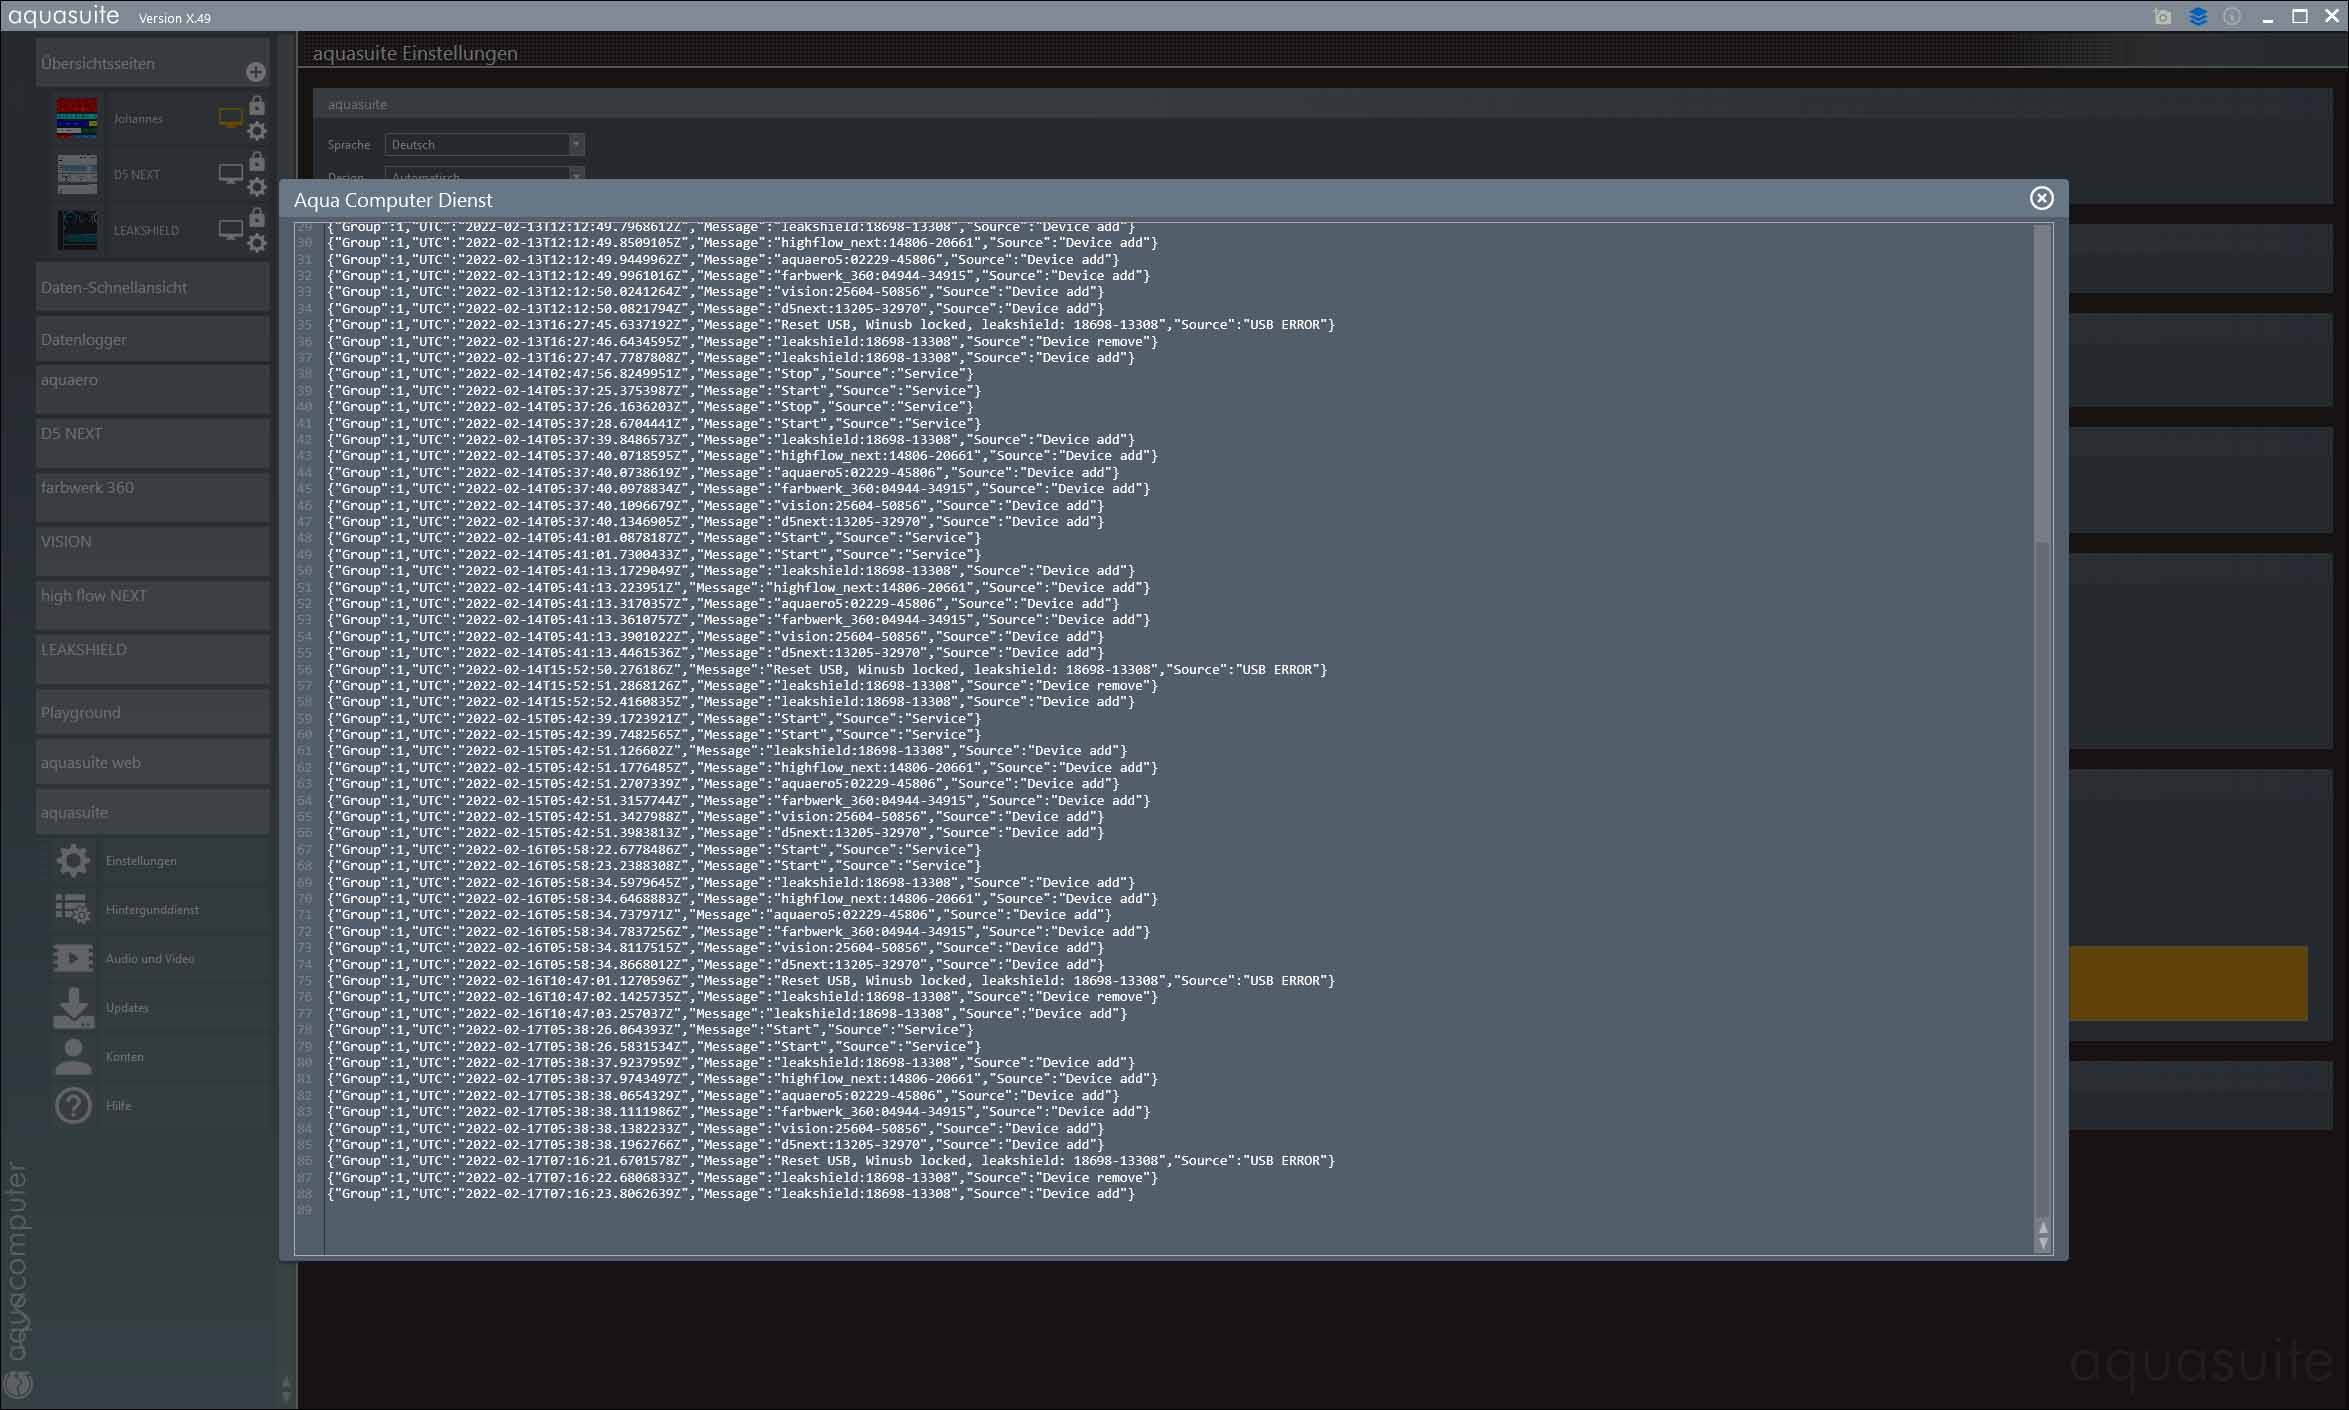Image resolution: width=2349 pixels, height=1410 pixels.
Task: Toggle desktop mode monitor icon for LEAKSHIELD page
Action: pyautogui.click(x=231, y=230)
